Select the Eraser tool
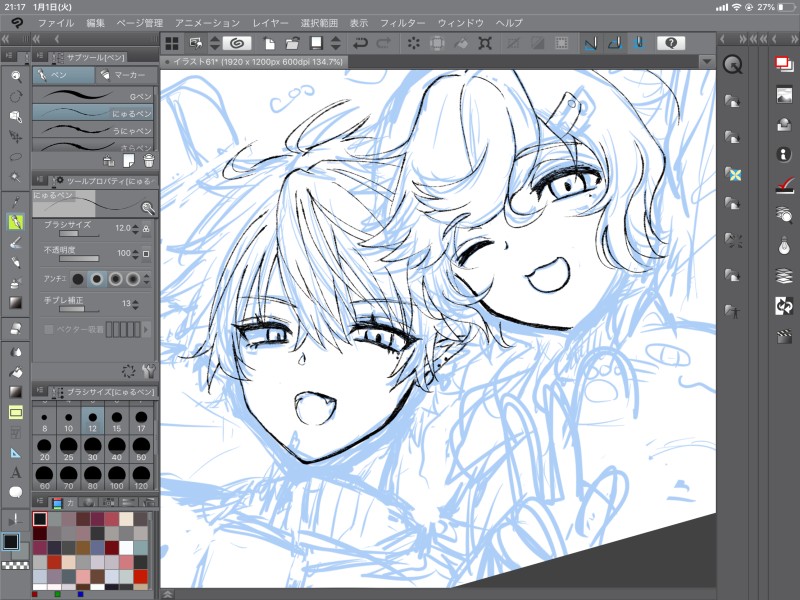The image size is (800, 600). click(16, 328)
